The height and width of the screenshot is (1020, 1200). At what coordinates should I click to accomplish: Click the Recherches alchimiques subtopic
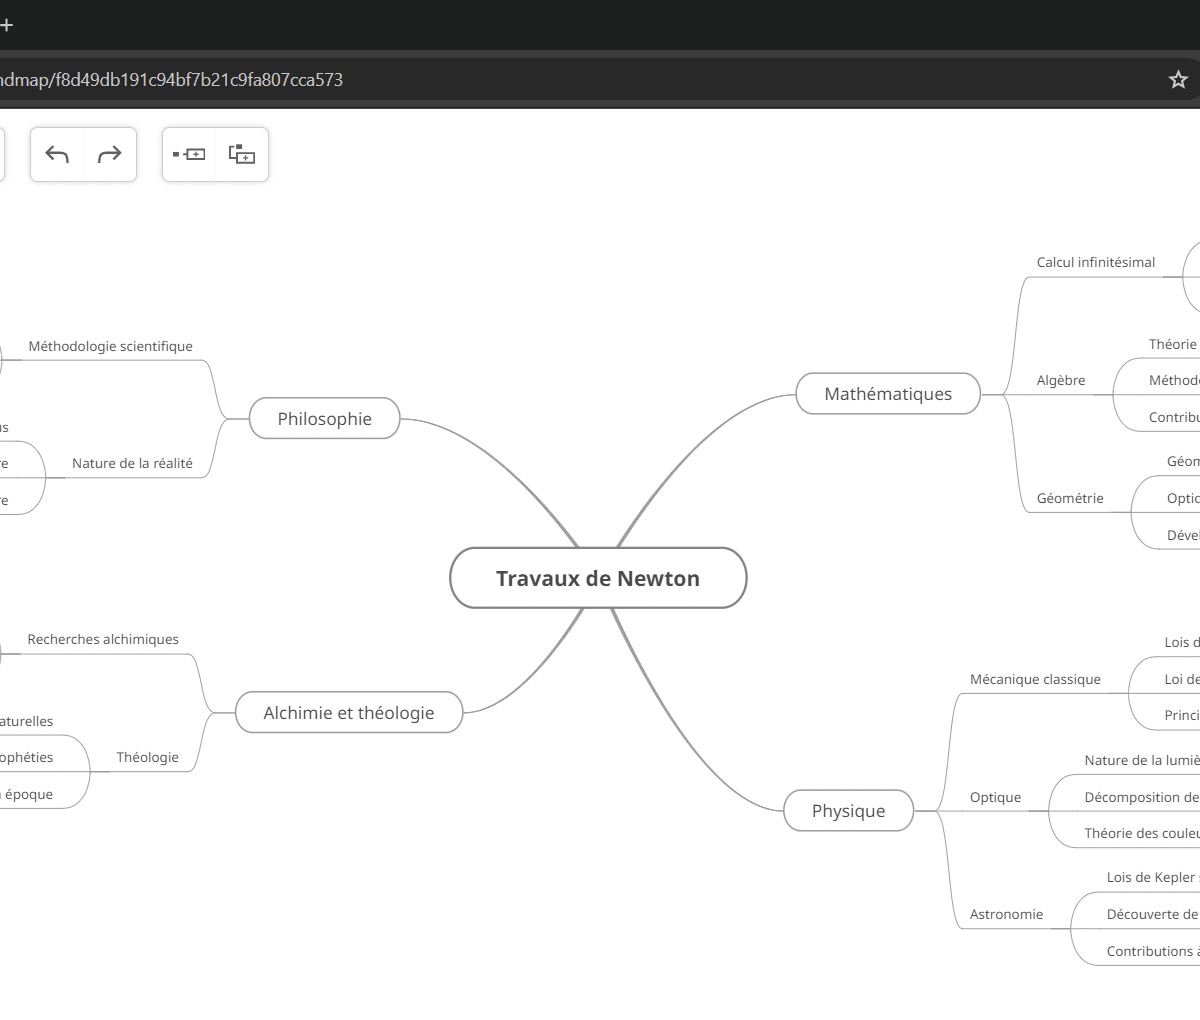point(103,640)
